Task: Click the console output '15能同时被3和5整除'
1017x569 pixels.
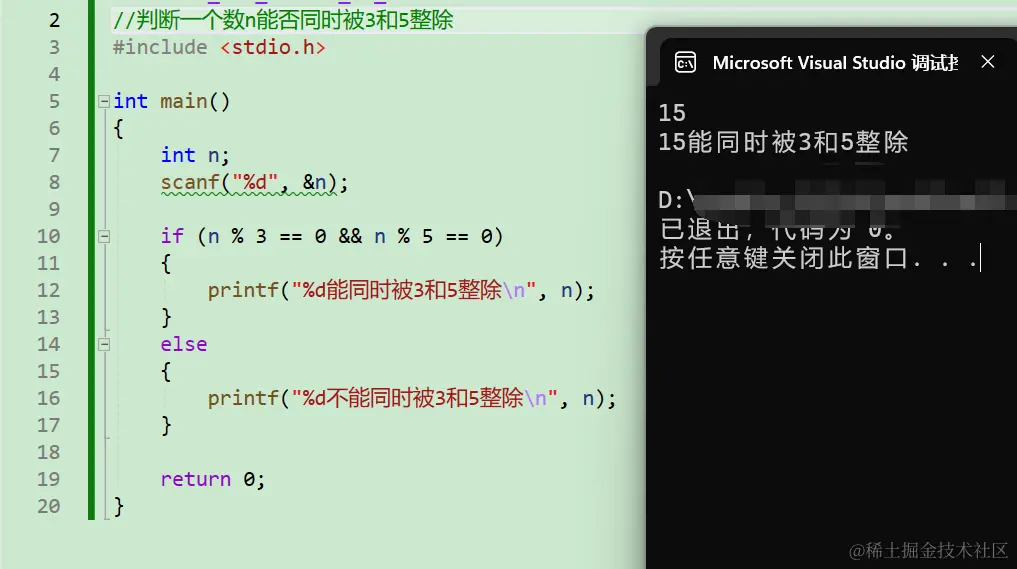Action: (784, 142)
